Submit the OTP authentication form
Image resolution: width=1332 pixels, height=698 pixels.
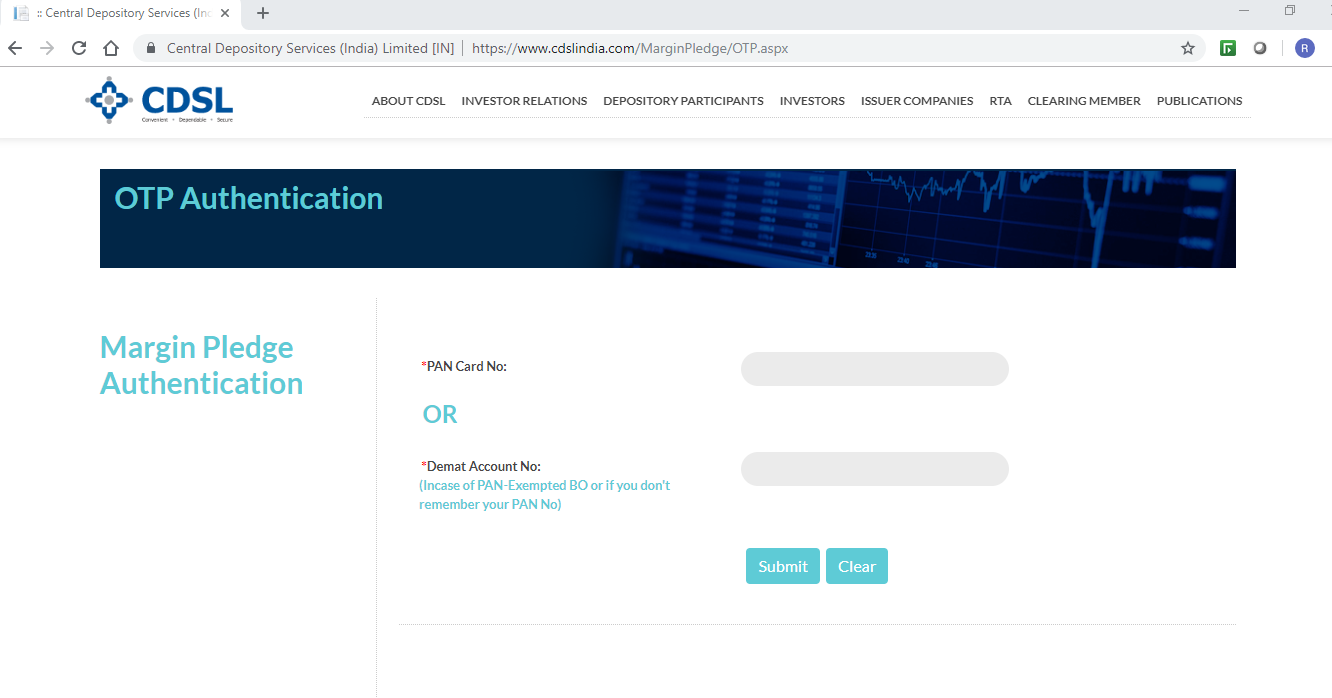point(783,566)
